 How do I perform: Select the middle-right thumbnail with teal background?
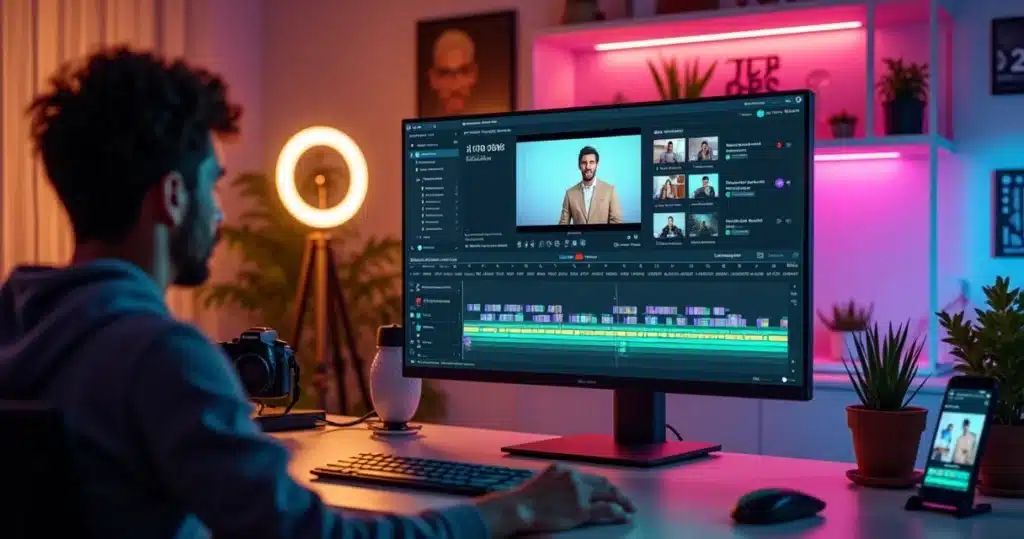tap(703, 186)
